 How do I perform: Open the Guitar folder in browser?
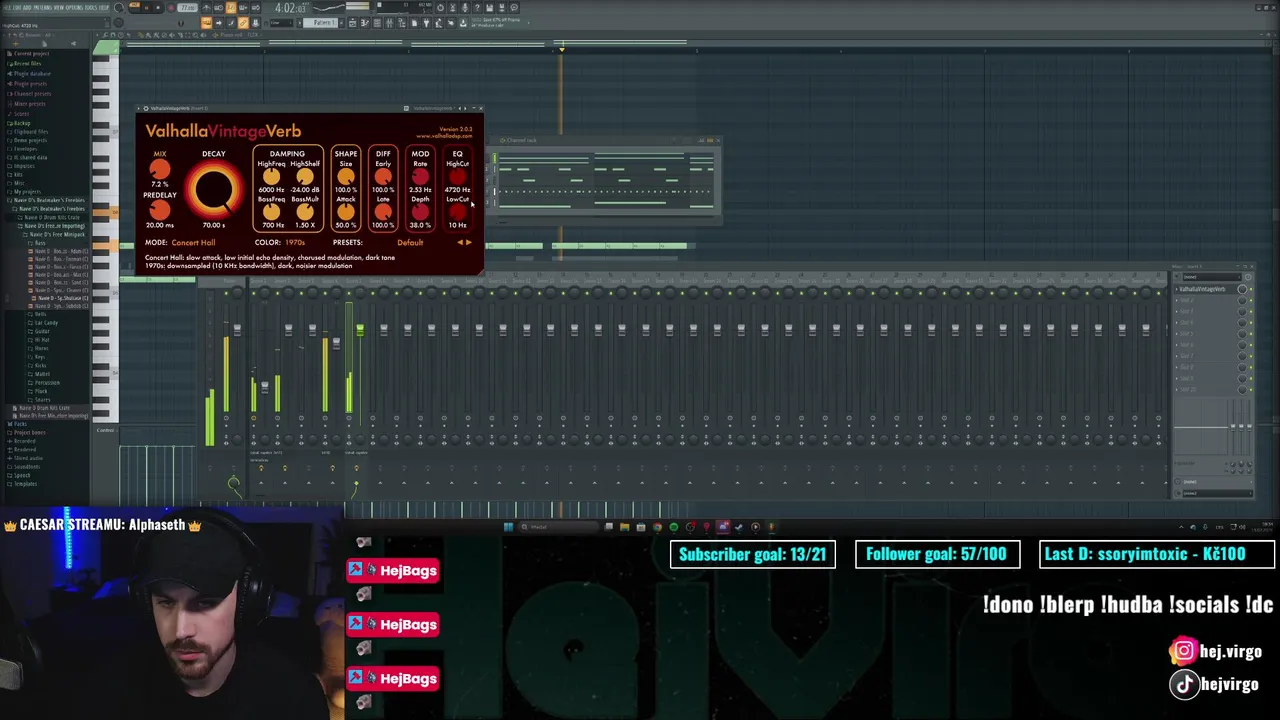coord(42,331)
